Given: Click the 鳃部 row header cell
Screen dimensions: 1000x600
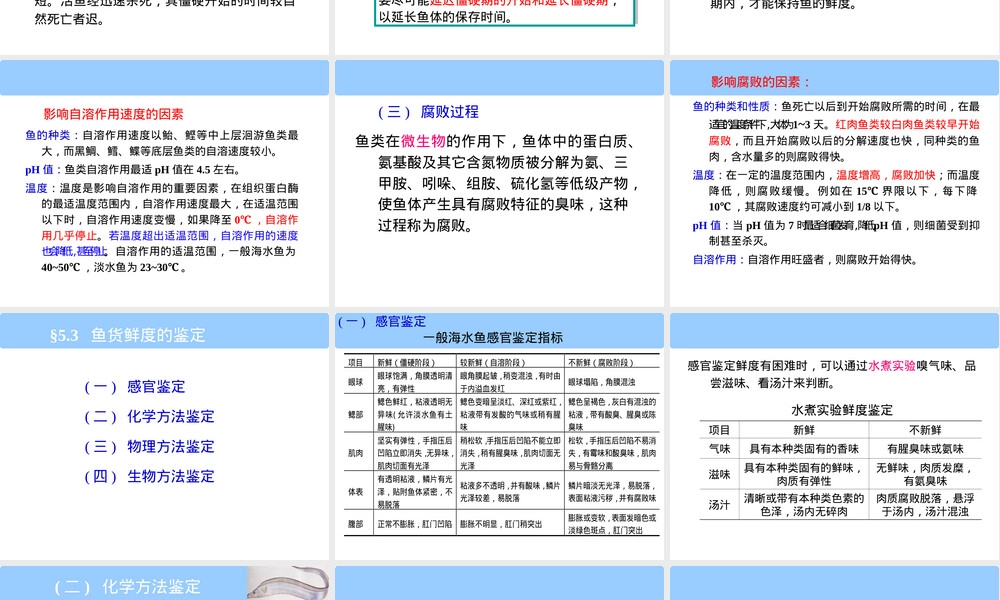Looking at the screenshot, I should 356,414.
